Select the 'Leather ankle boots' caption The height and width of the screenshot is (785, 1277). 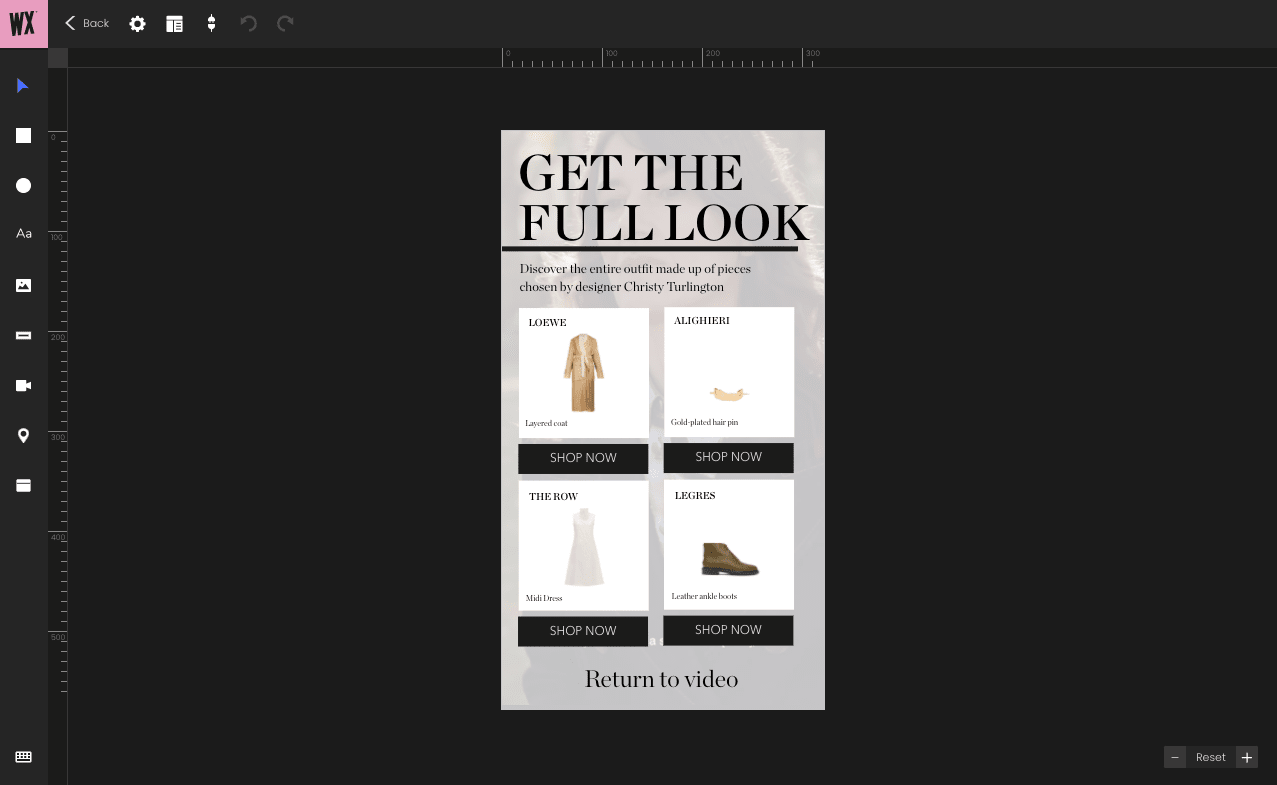(x=704, y=597)
